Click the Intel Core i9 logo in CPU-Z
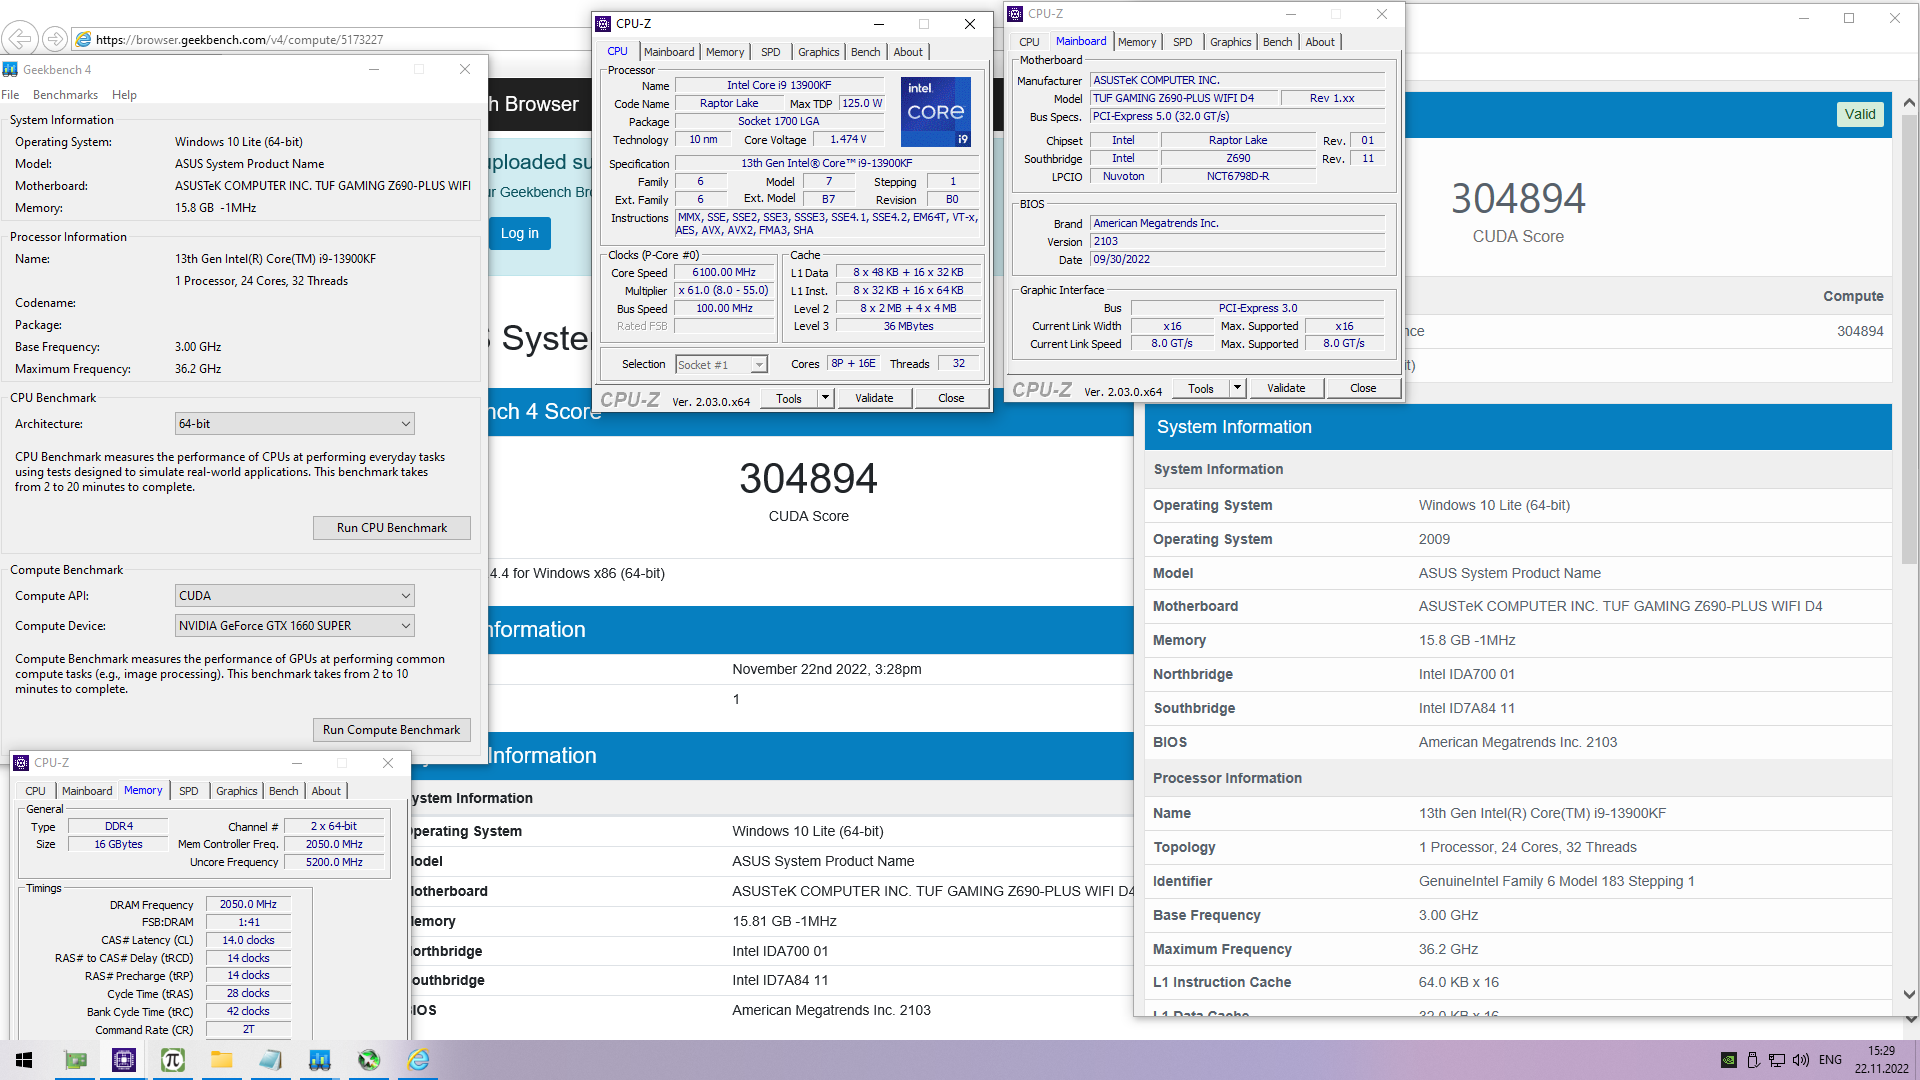This screenshot has width=1920, height=1080. [x=936, y=111]
